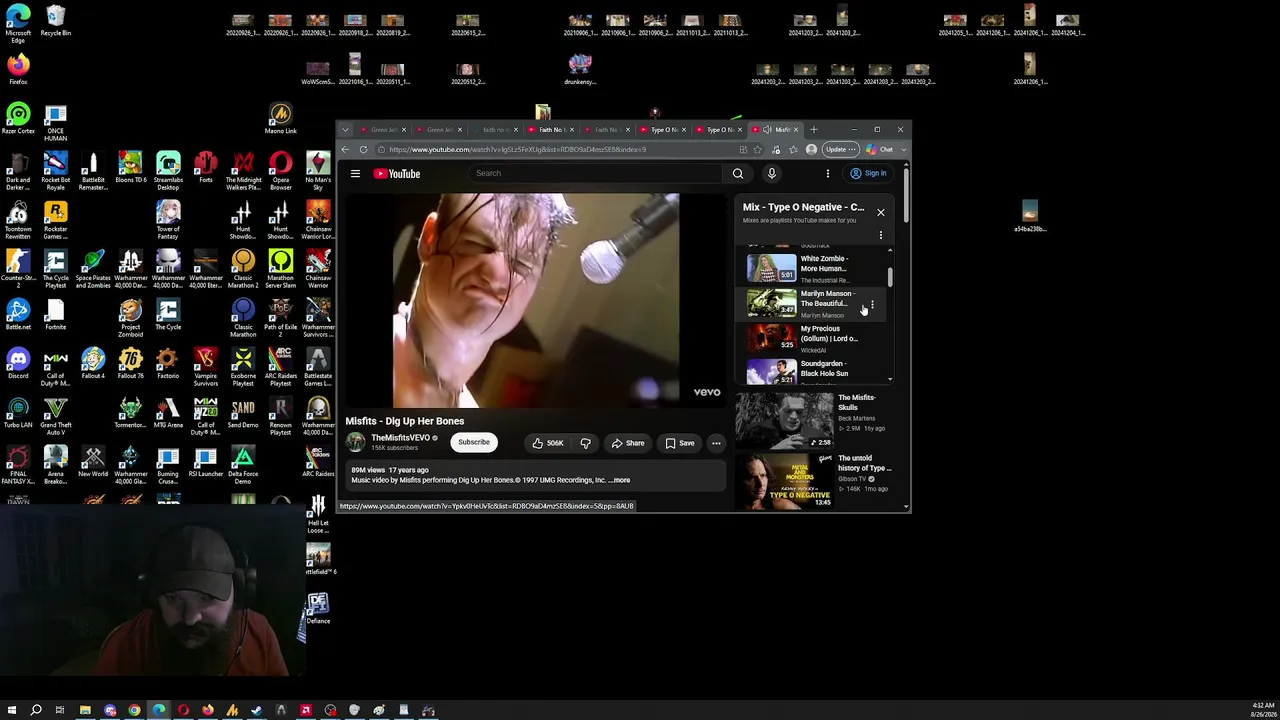1280x720 pixels.
Task: Go to YouTube home via the logo
Action: coord(397,174)
